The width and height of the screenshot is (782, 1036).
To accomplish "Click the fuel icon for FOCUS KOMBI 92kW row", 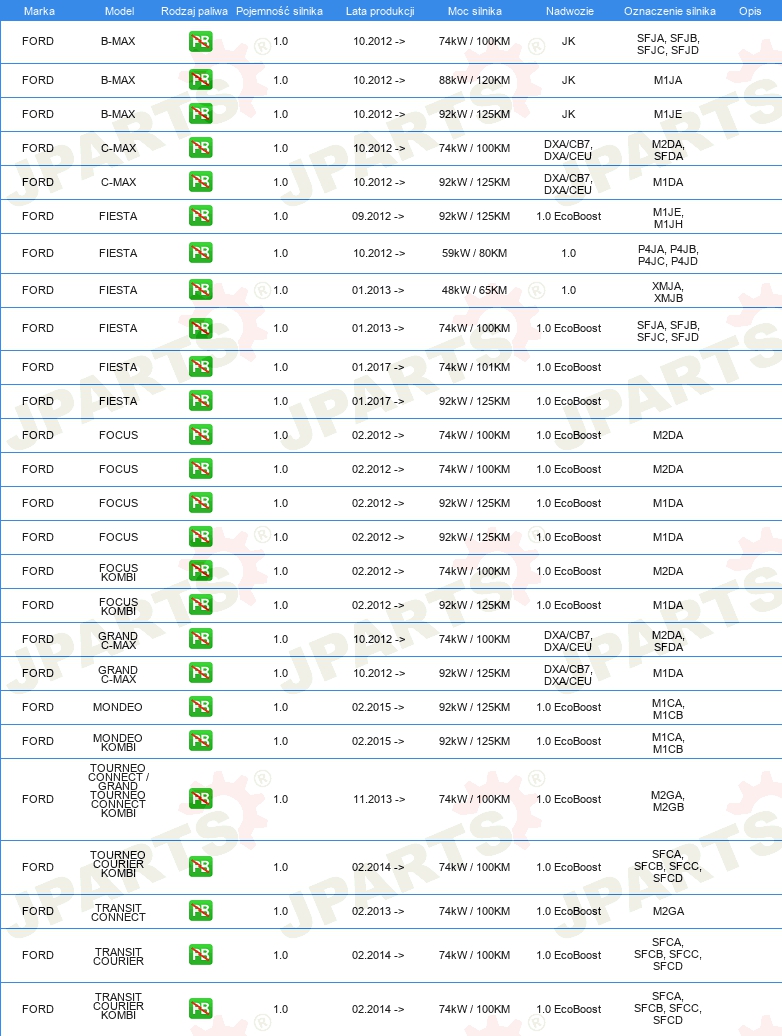I will tap(201, 605).
